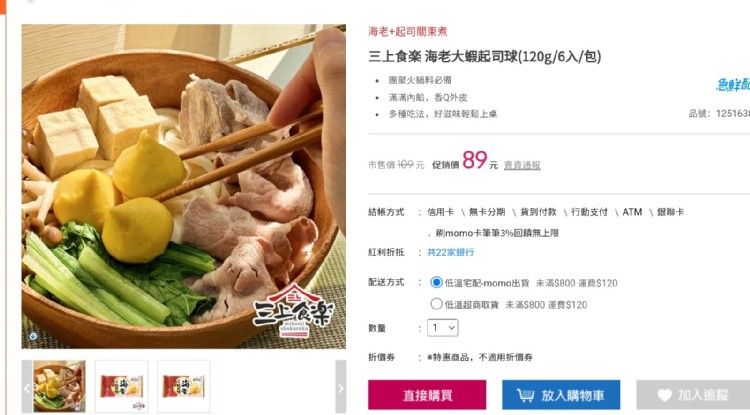
Task: Click the 直接購買 buy now button
Action: coord(427,395)
